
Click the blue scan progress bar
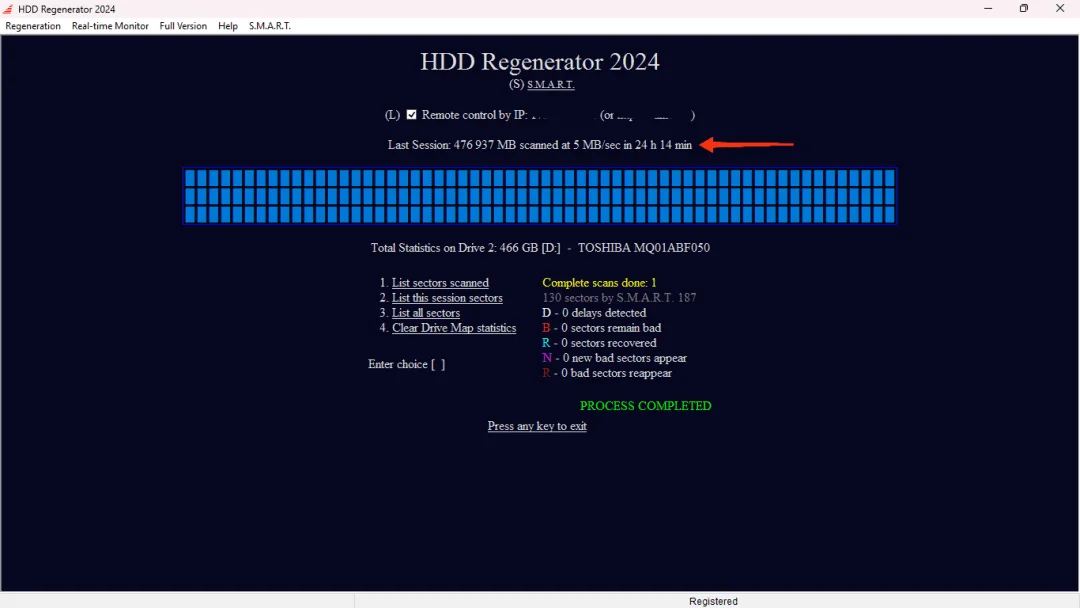click(x=540, y=196)
